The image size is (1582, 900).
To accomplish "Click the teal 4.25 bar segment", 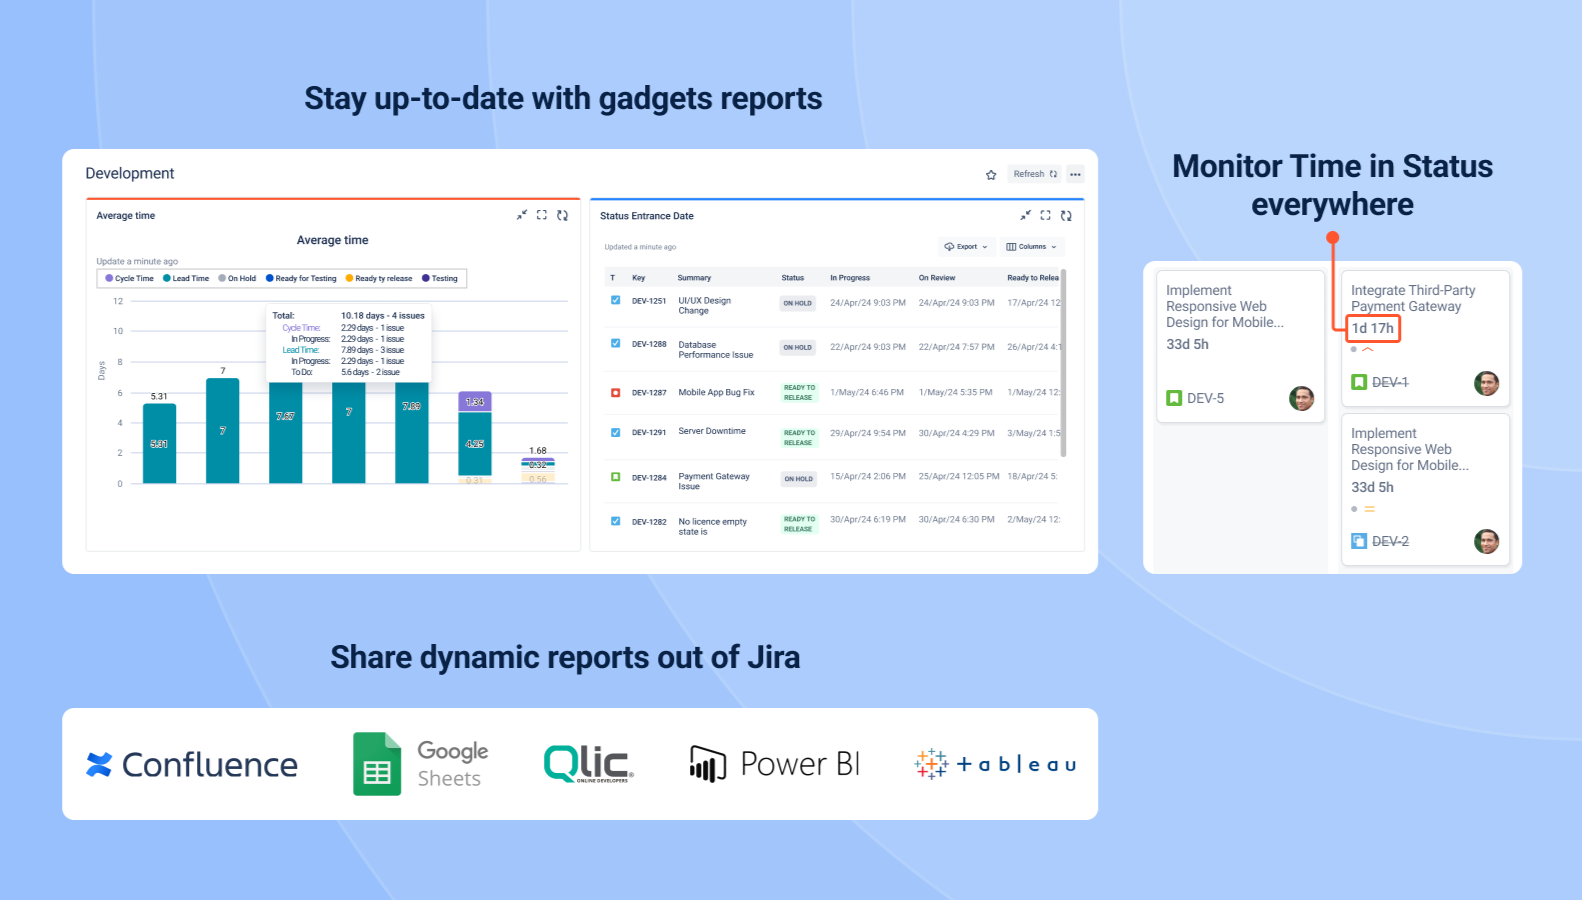I will point(475,444).
